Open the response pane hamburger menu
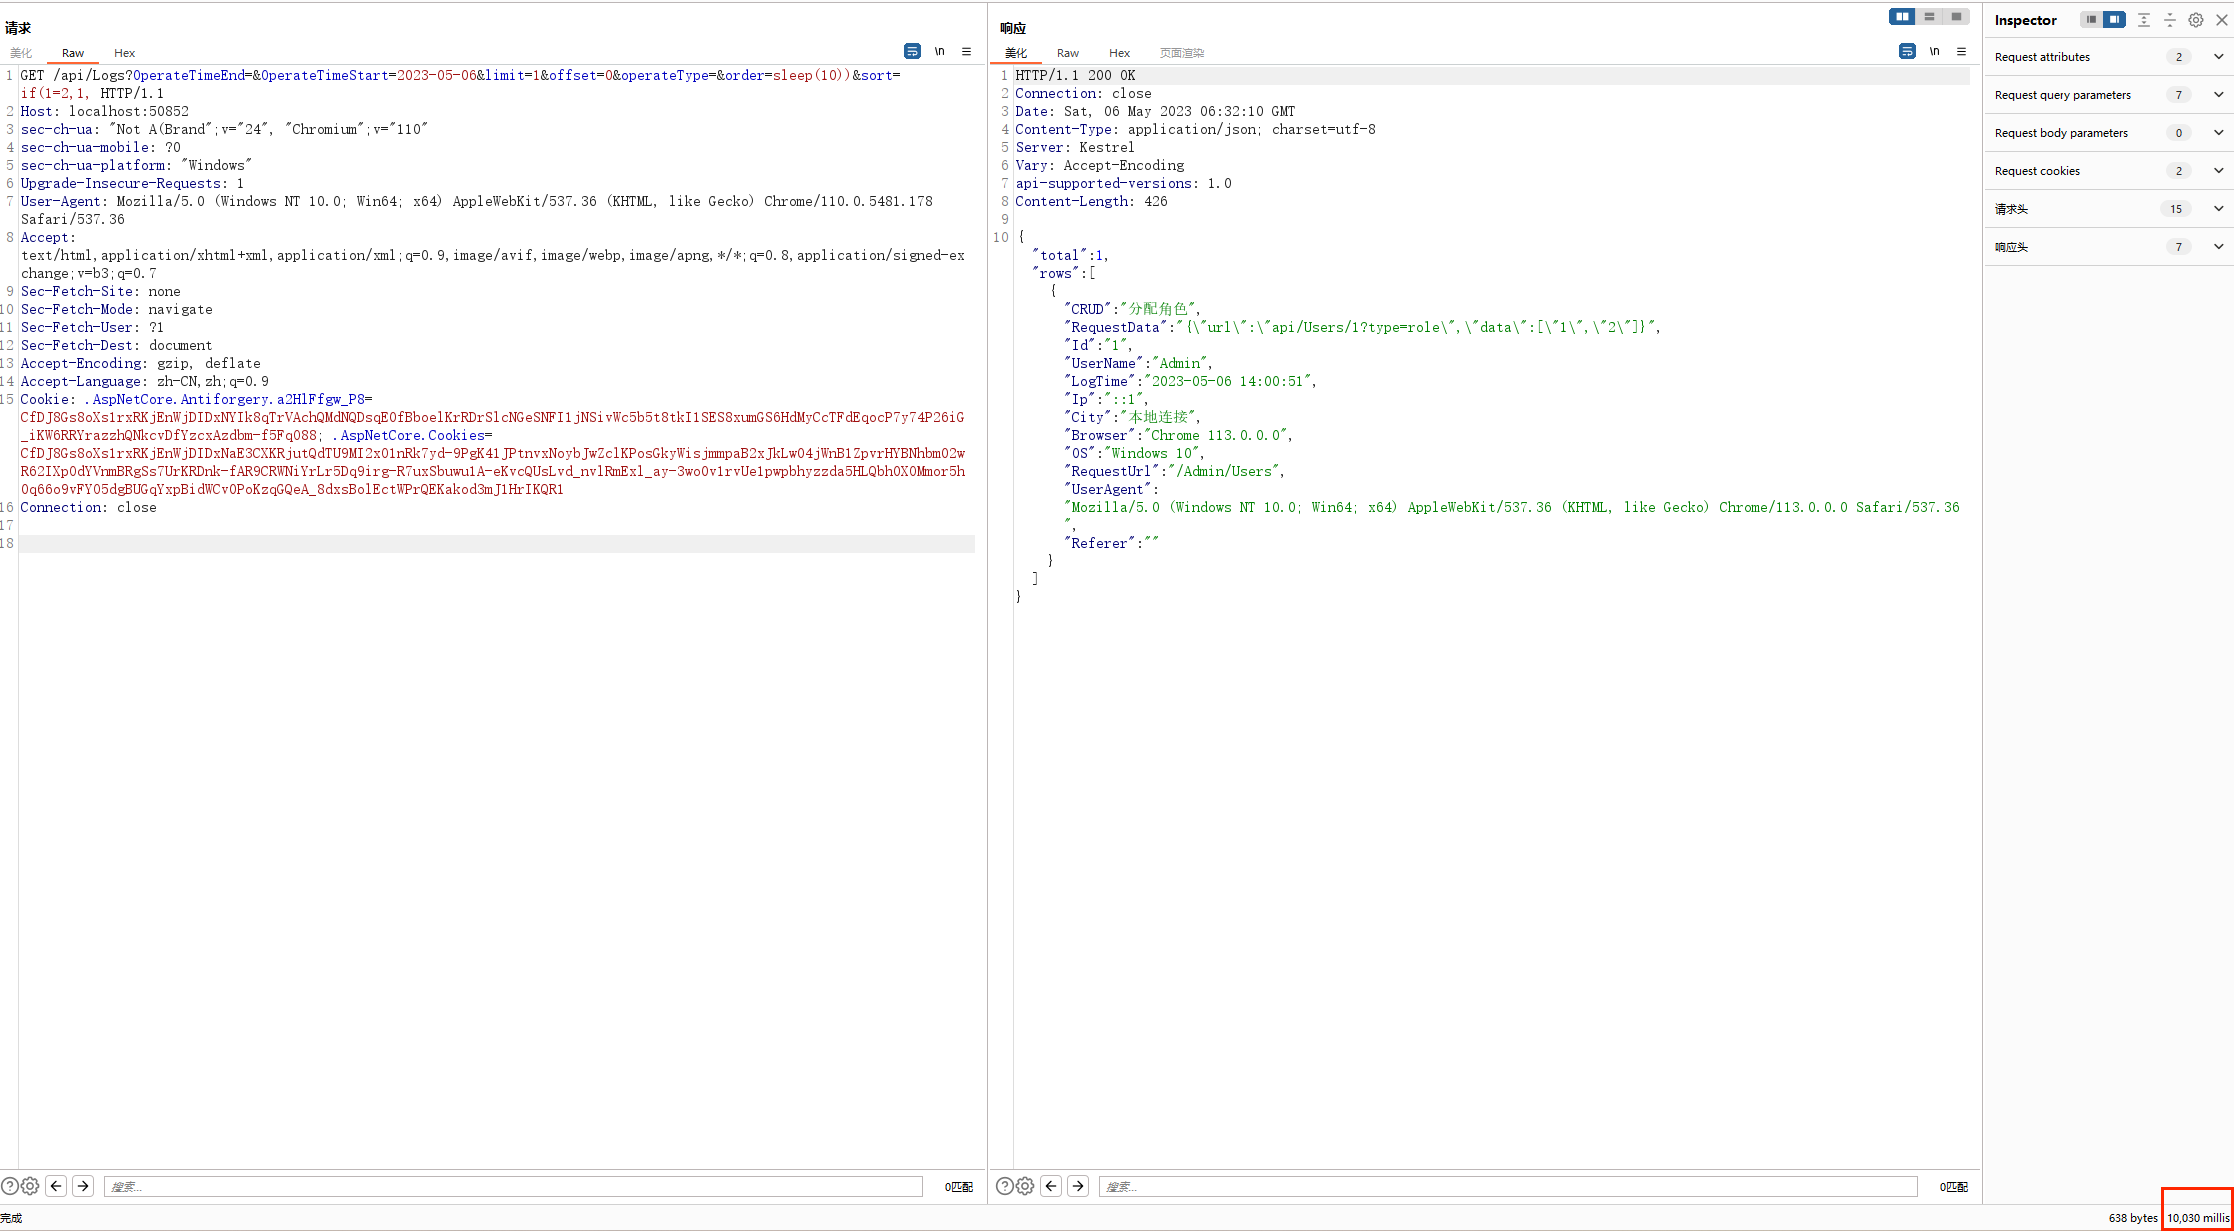 pos(1961,51)
